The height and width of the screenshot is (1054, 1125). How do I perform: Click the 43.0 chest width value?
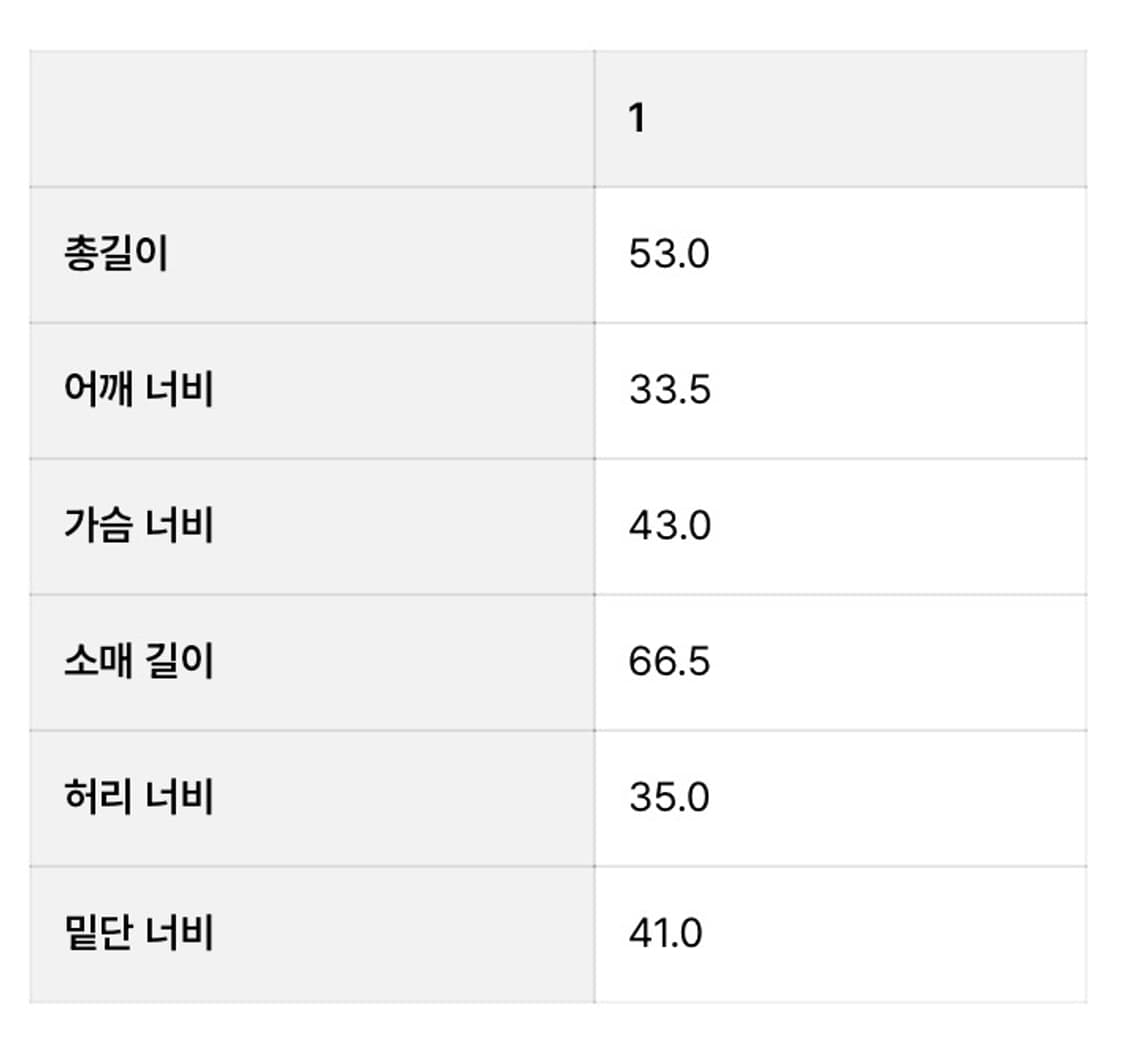point(669,526)
